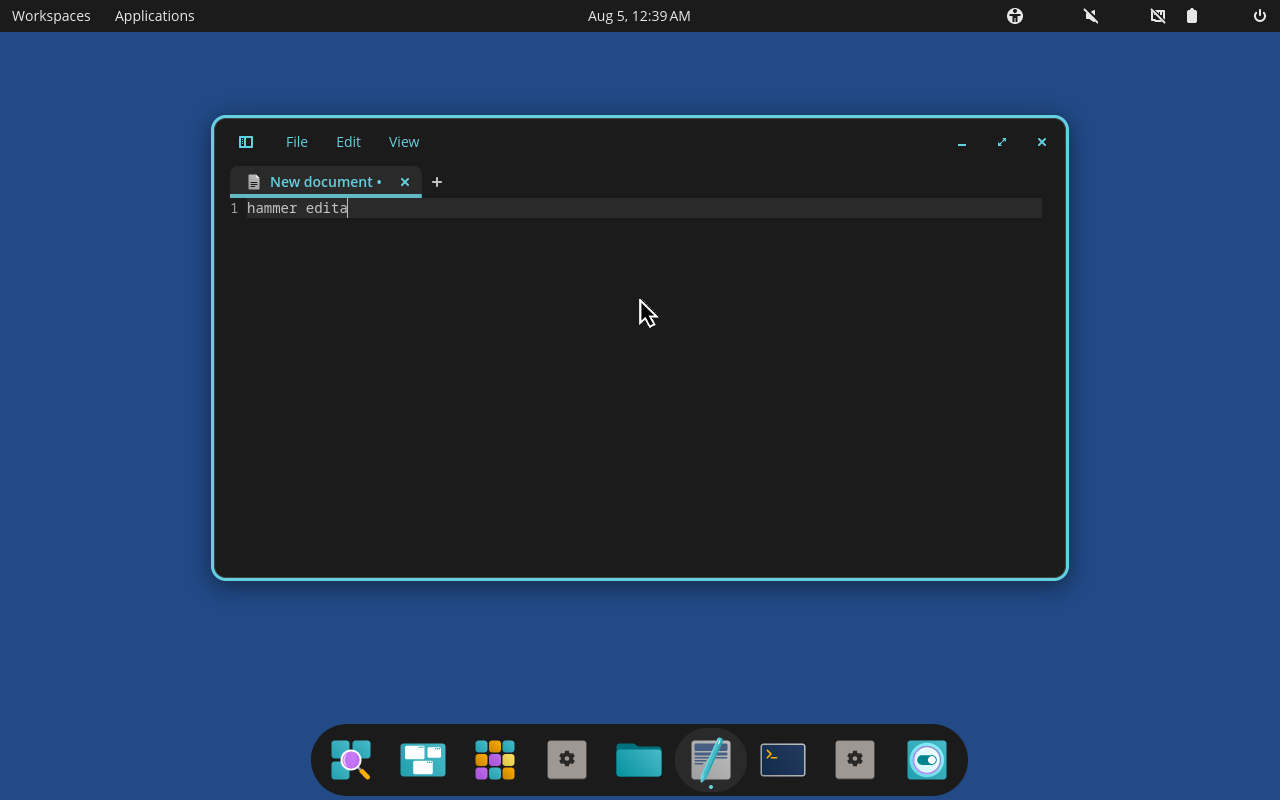
Task: Open the accessibility applet icon
Action: click(x=1015, y=16)
